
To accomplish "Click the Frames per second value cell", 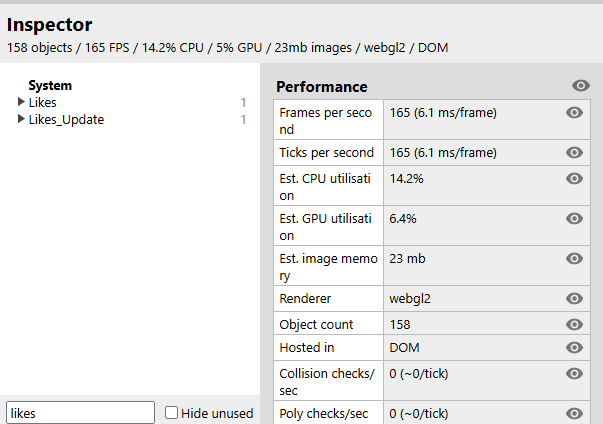I will [486, 120].
